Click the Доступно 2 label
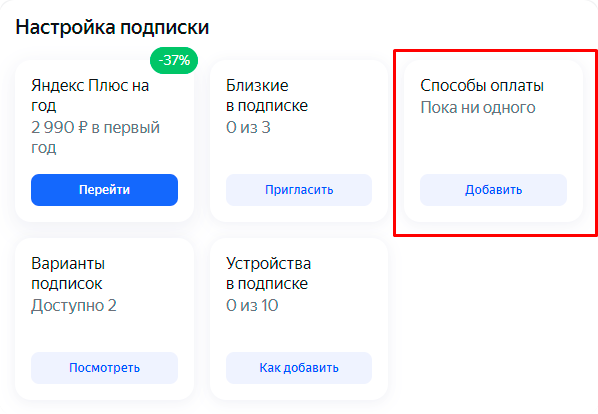 tap(74, 305)
